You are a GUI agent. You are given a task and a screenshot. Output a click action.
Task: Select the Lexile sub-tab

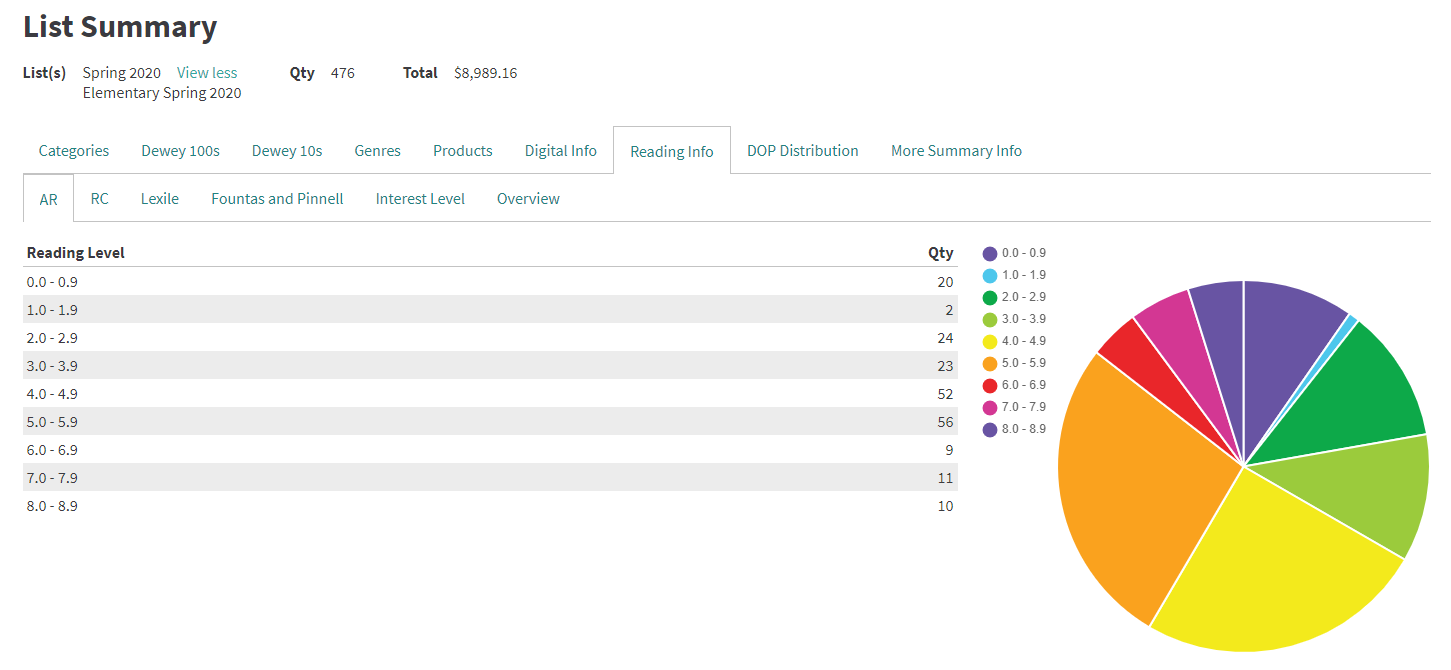click(160, 198)
